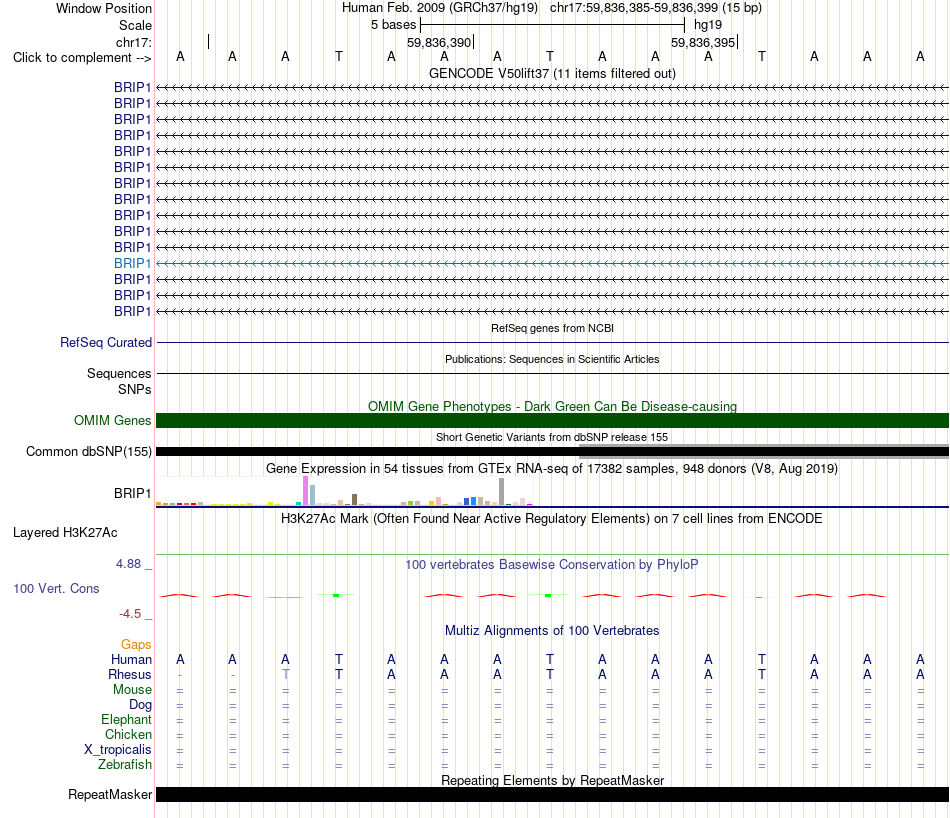
Task: Click the dark green OMIM Genes bar
Action: coord(552,421)
